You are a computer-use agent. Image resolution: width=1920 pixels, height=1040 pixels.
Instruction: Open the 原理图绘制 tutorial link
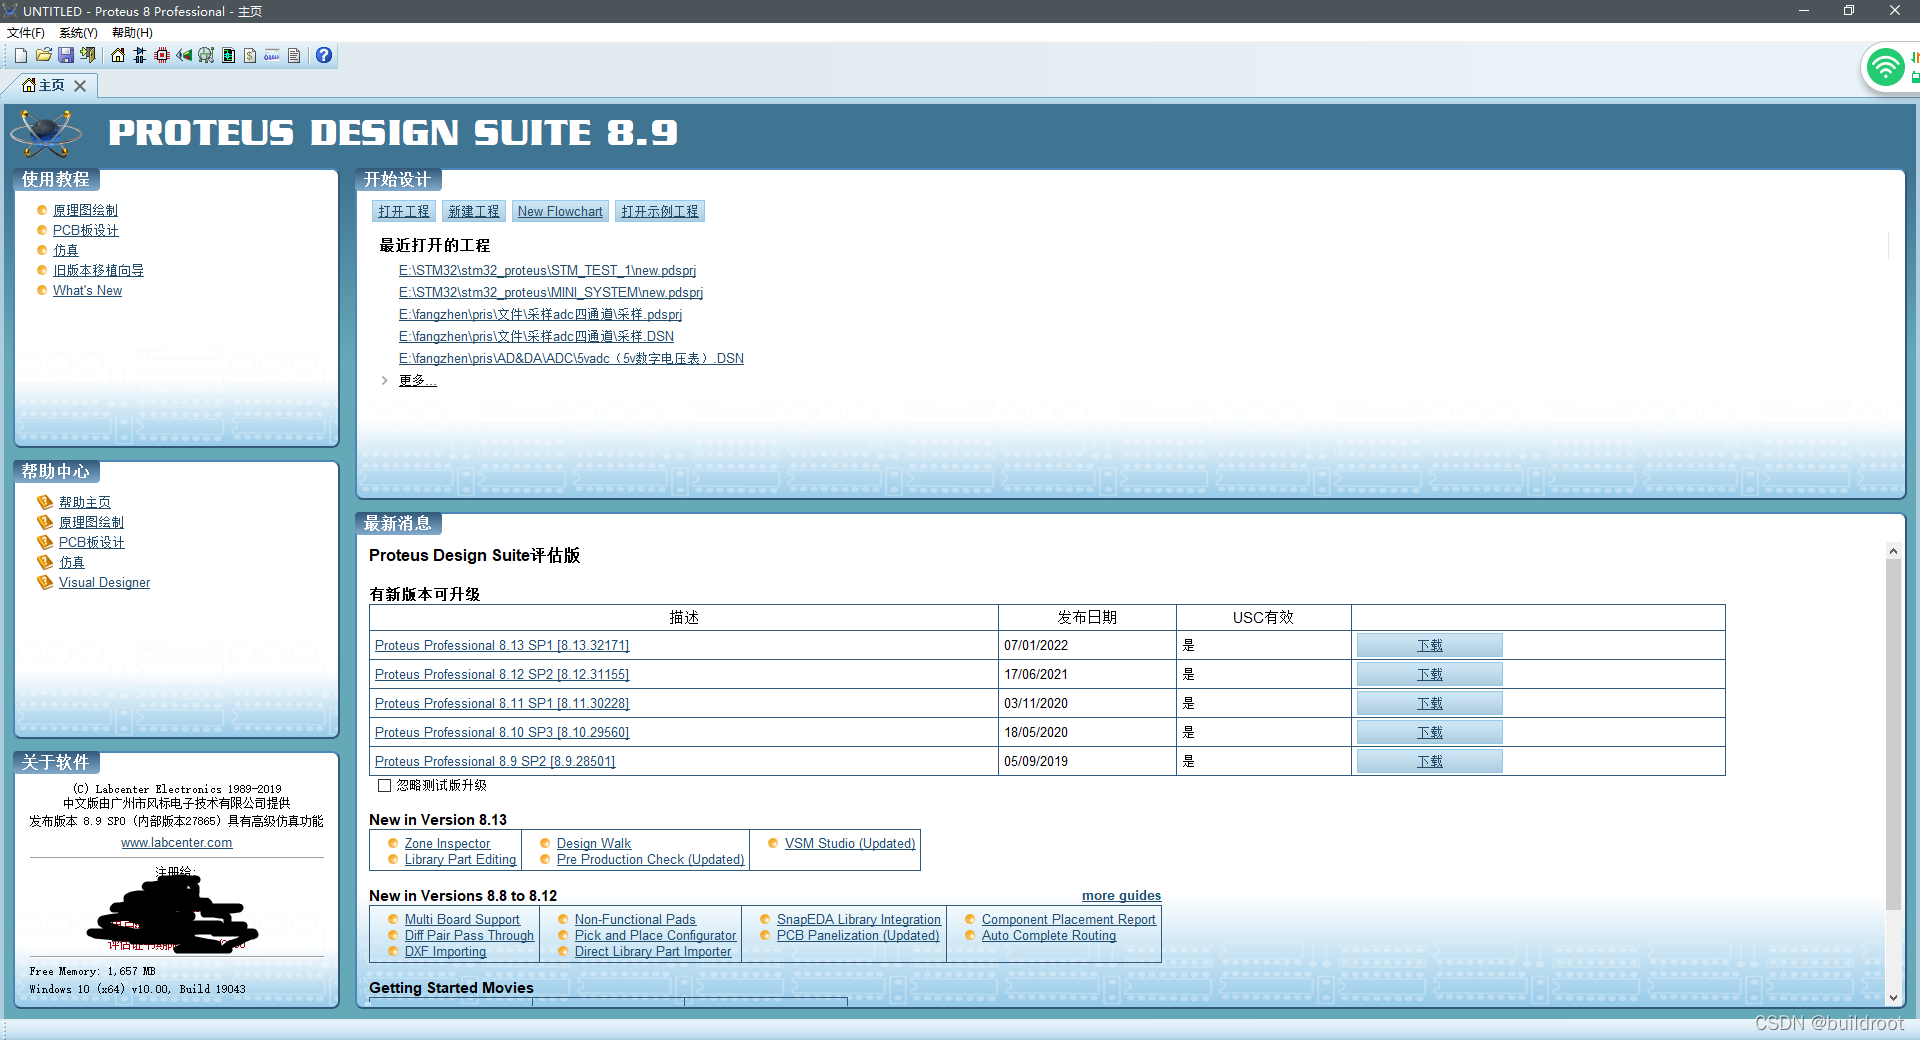(x=85, y=211)
